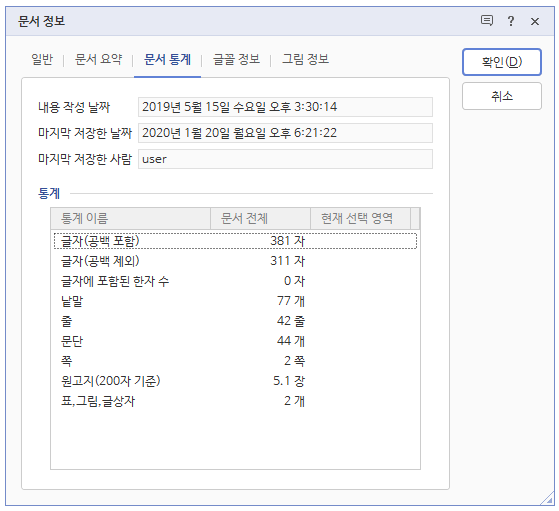Switch to the 일반 tab

[x=42, y=59]
